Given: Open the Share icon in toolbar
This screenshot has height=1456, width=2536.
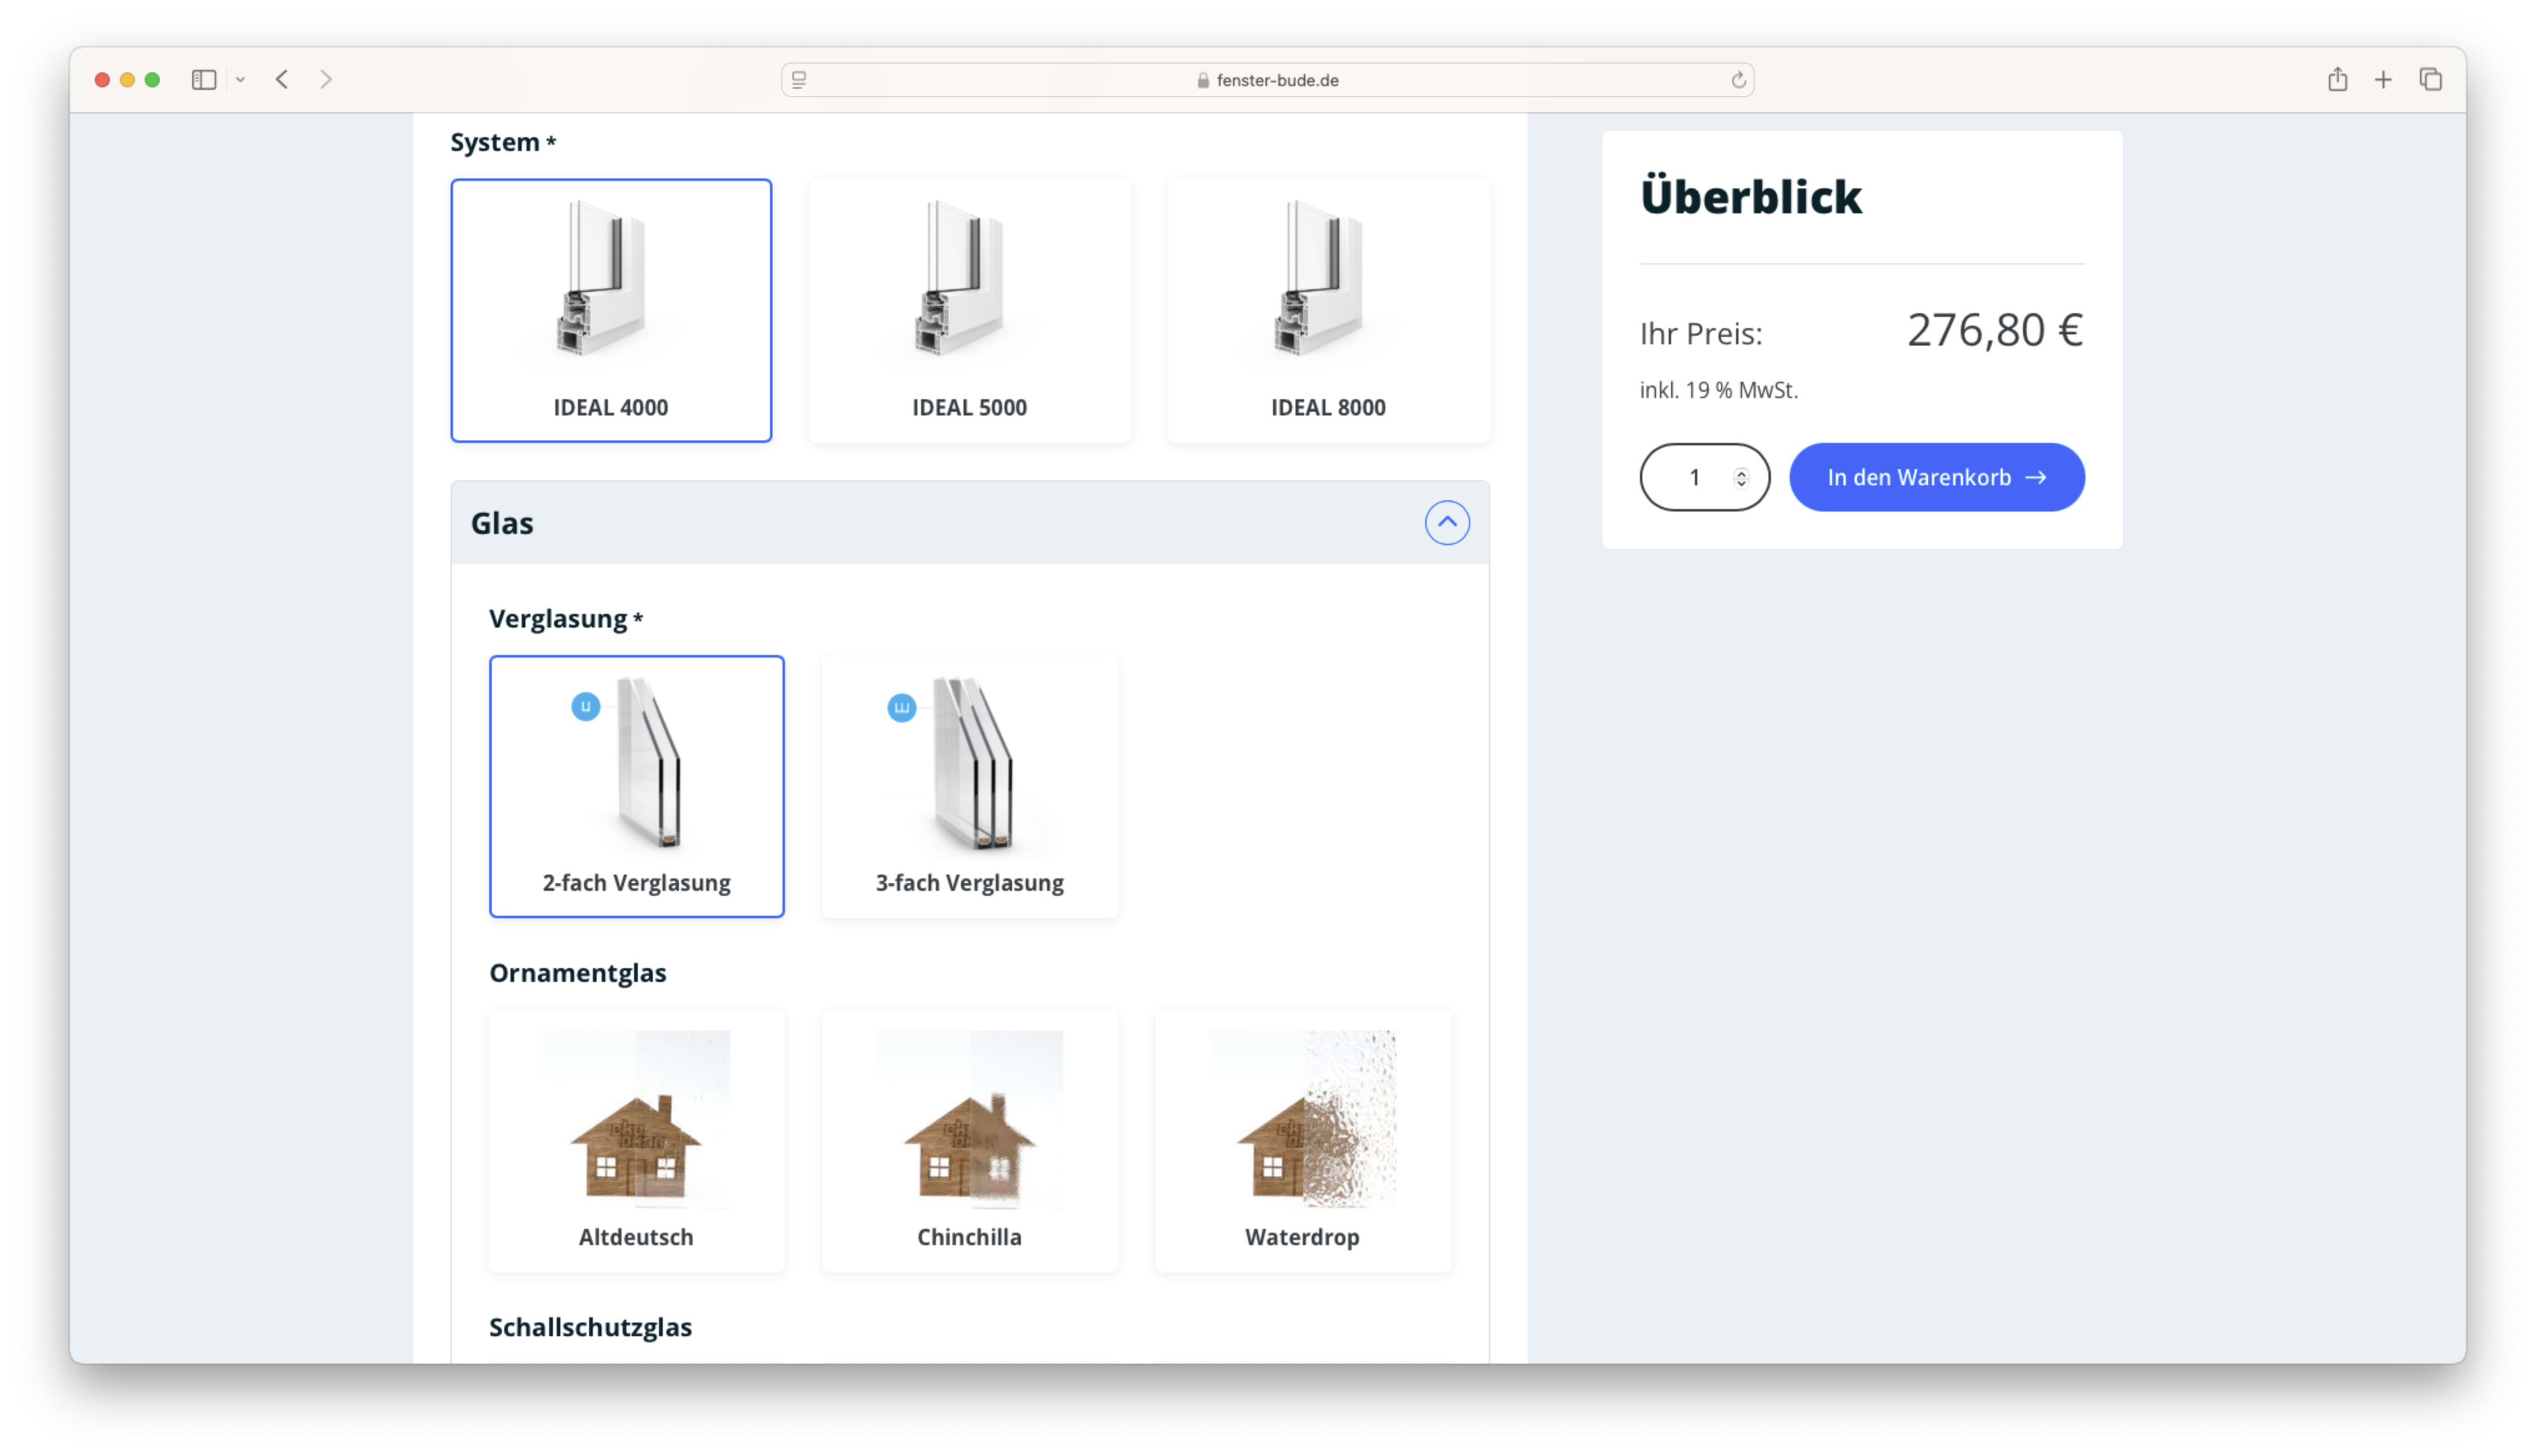Looking at the screenshot, I should coord(2337,80).
